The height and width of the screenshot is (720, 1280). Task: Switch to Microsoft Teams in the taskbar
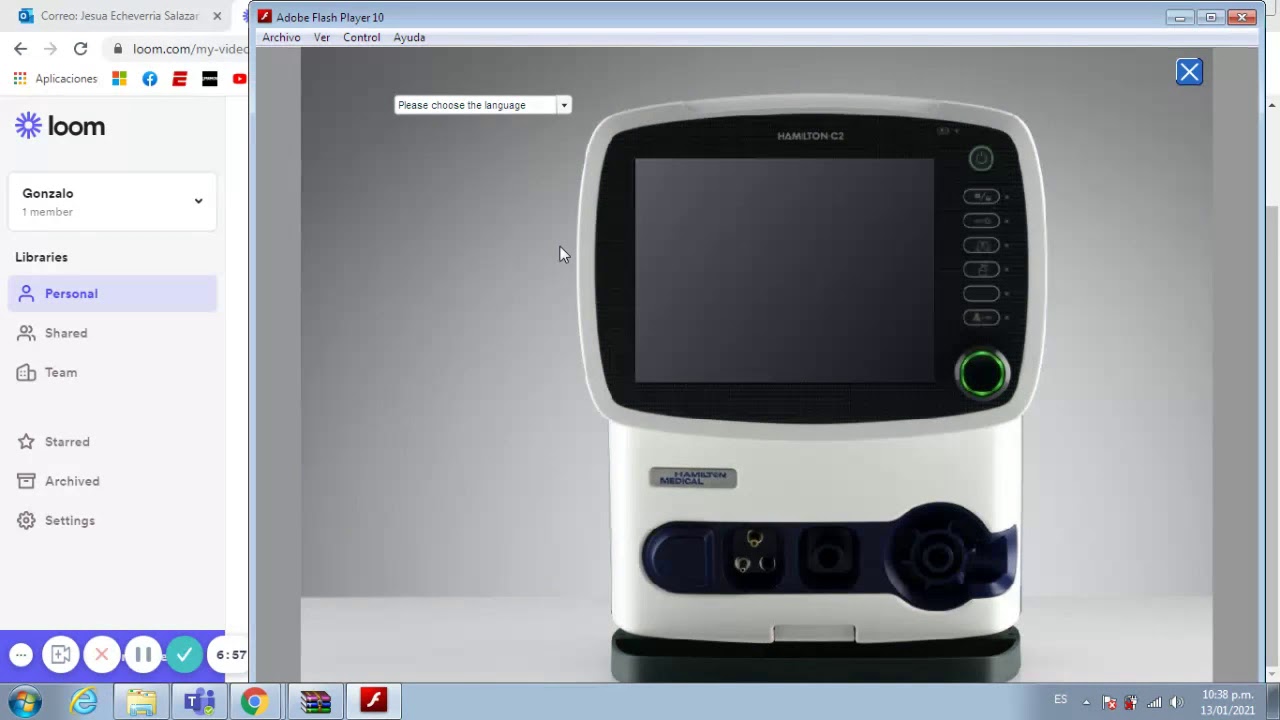[x=199, y=702]
